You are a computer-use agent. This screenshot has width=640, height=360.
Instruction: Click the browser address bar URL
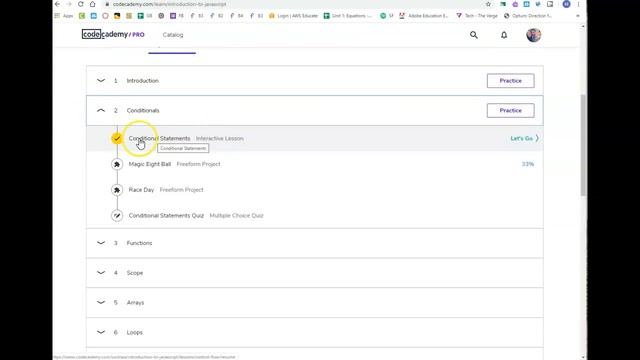[169, 4]
